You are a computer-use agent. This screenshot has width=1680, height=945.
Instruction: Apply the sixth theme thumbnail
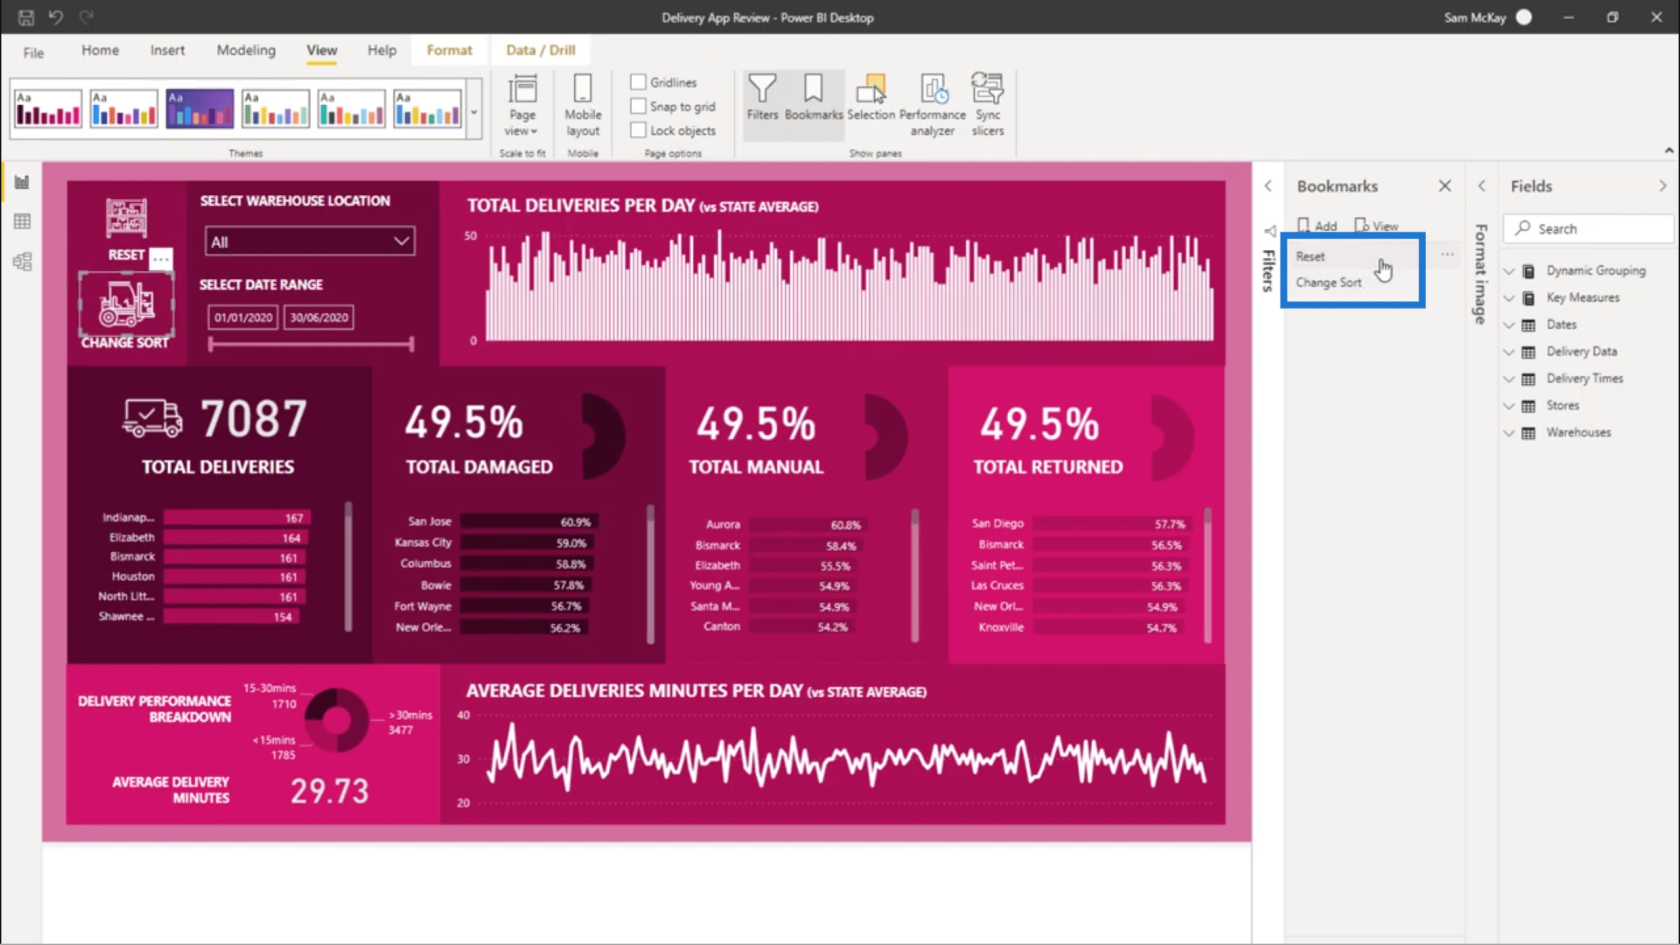pos(427,108)
